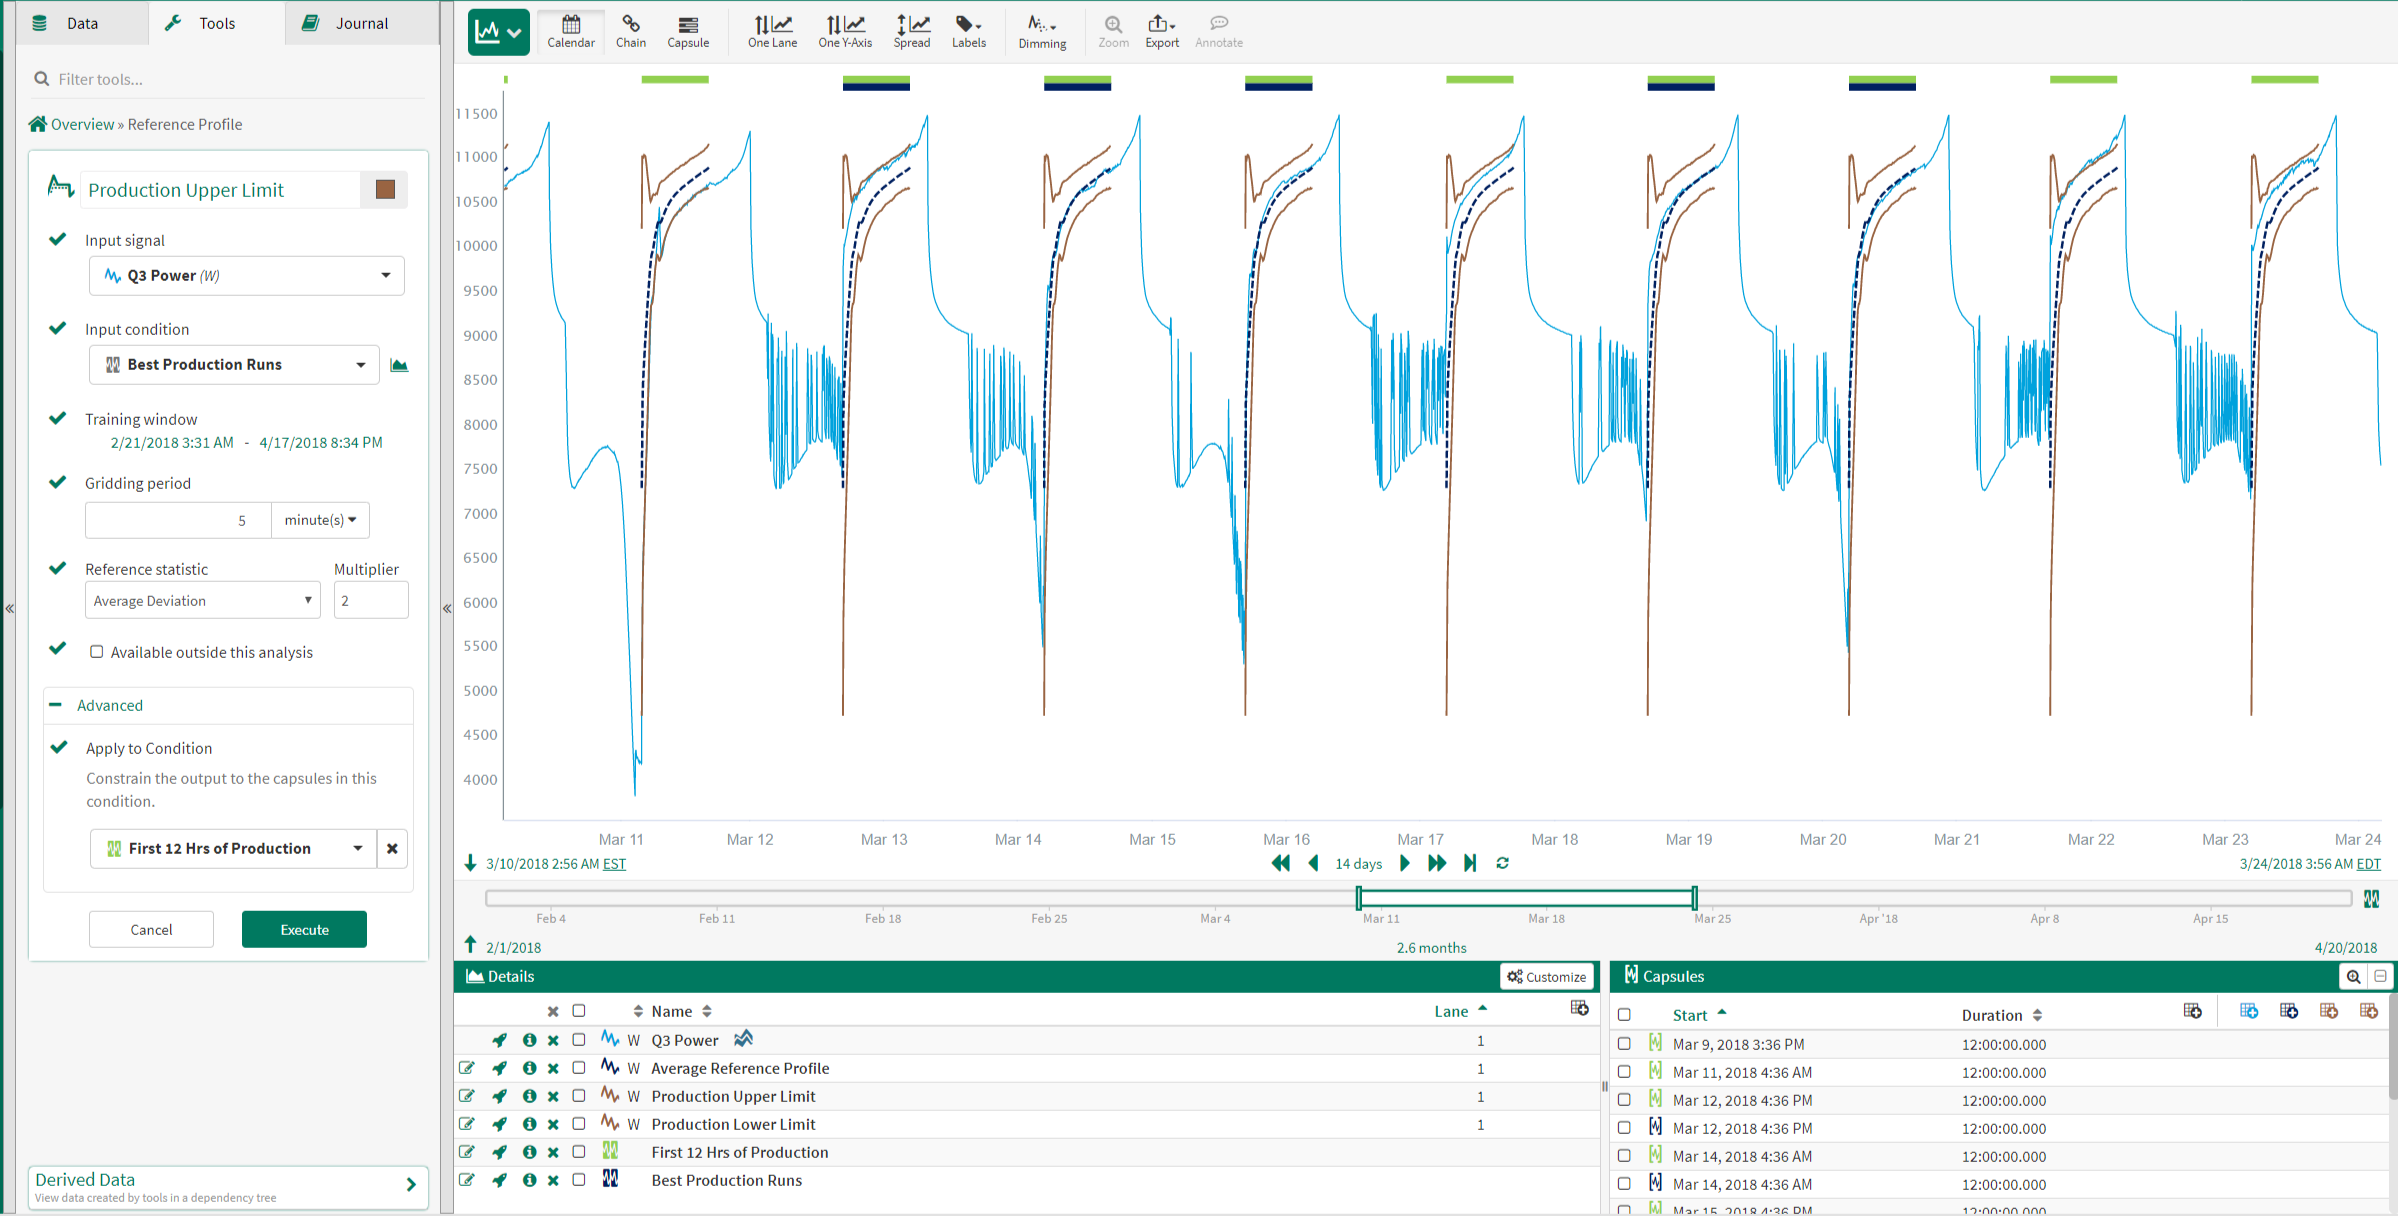Click the refresh icon beside 14 days
Viewport: 2398px width, 1216px height.
(1502, 863)
